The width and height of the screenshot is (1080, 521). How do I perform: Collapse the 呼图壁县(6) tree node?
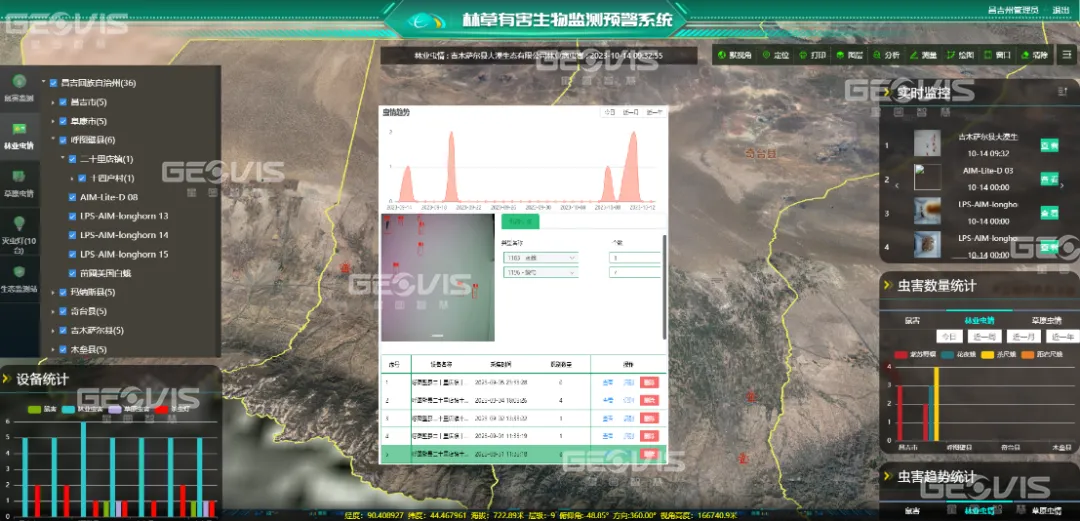[x=51, y=140]
